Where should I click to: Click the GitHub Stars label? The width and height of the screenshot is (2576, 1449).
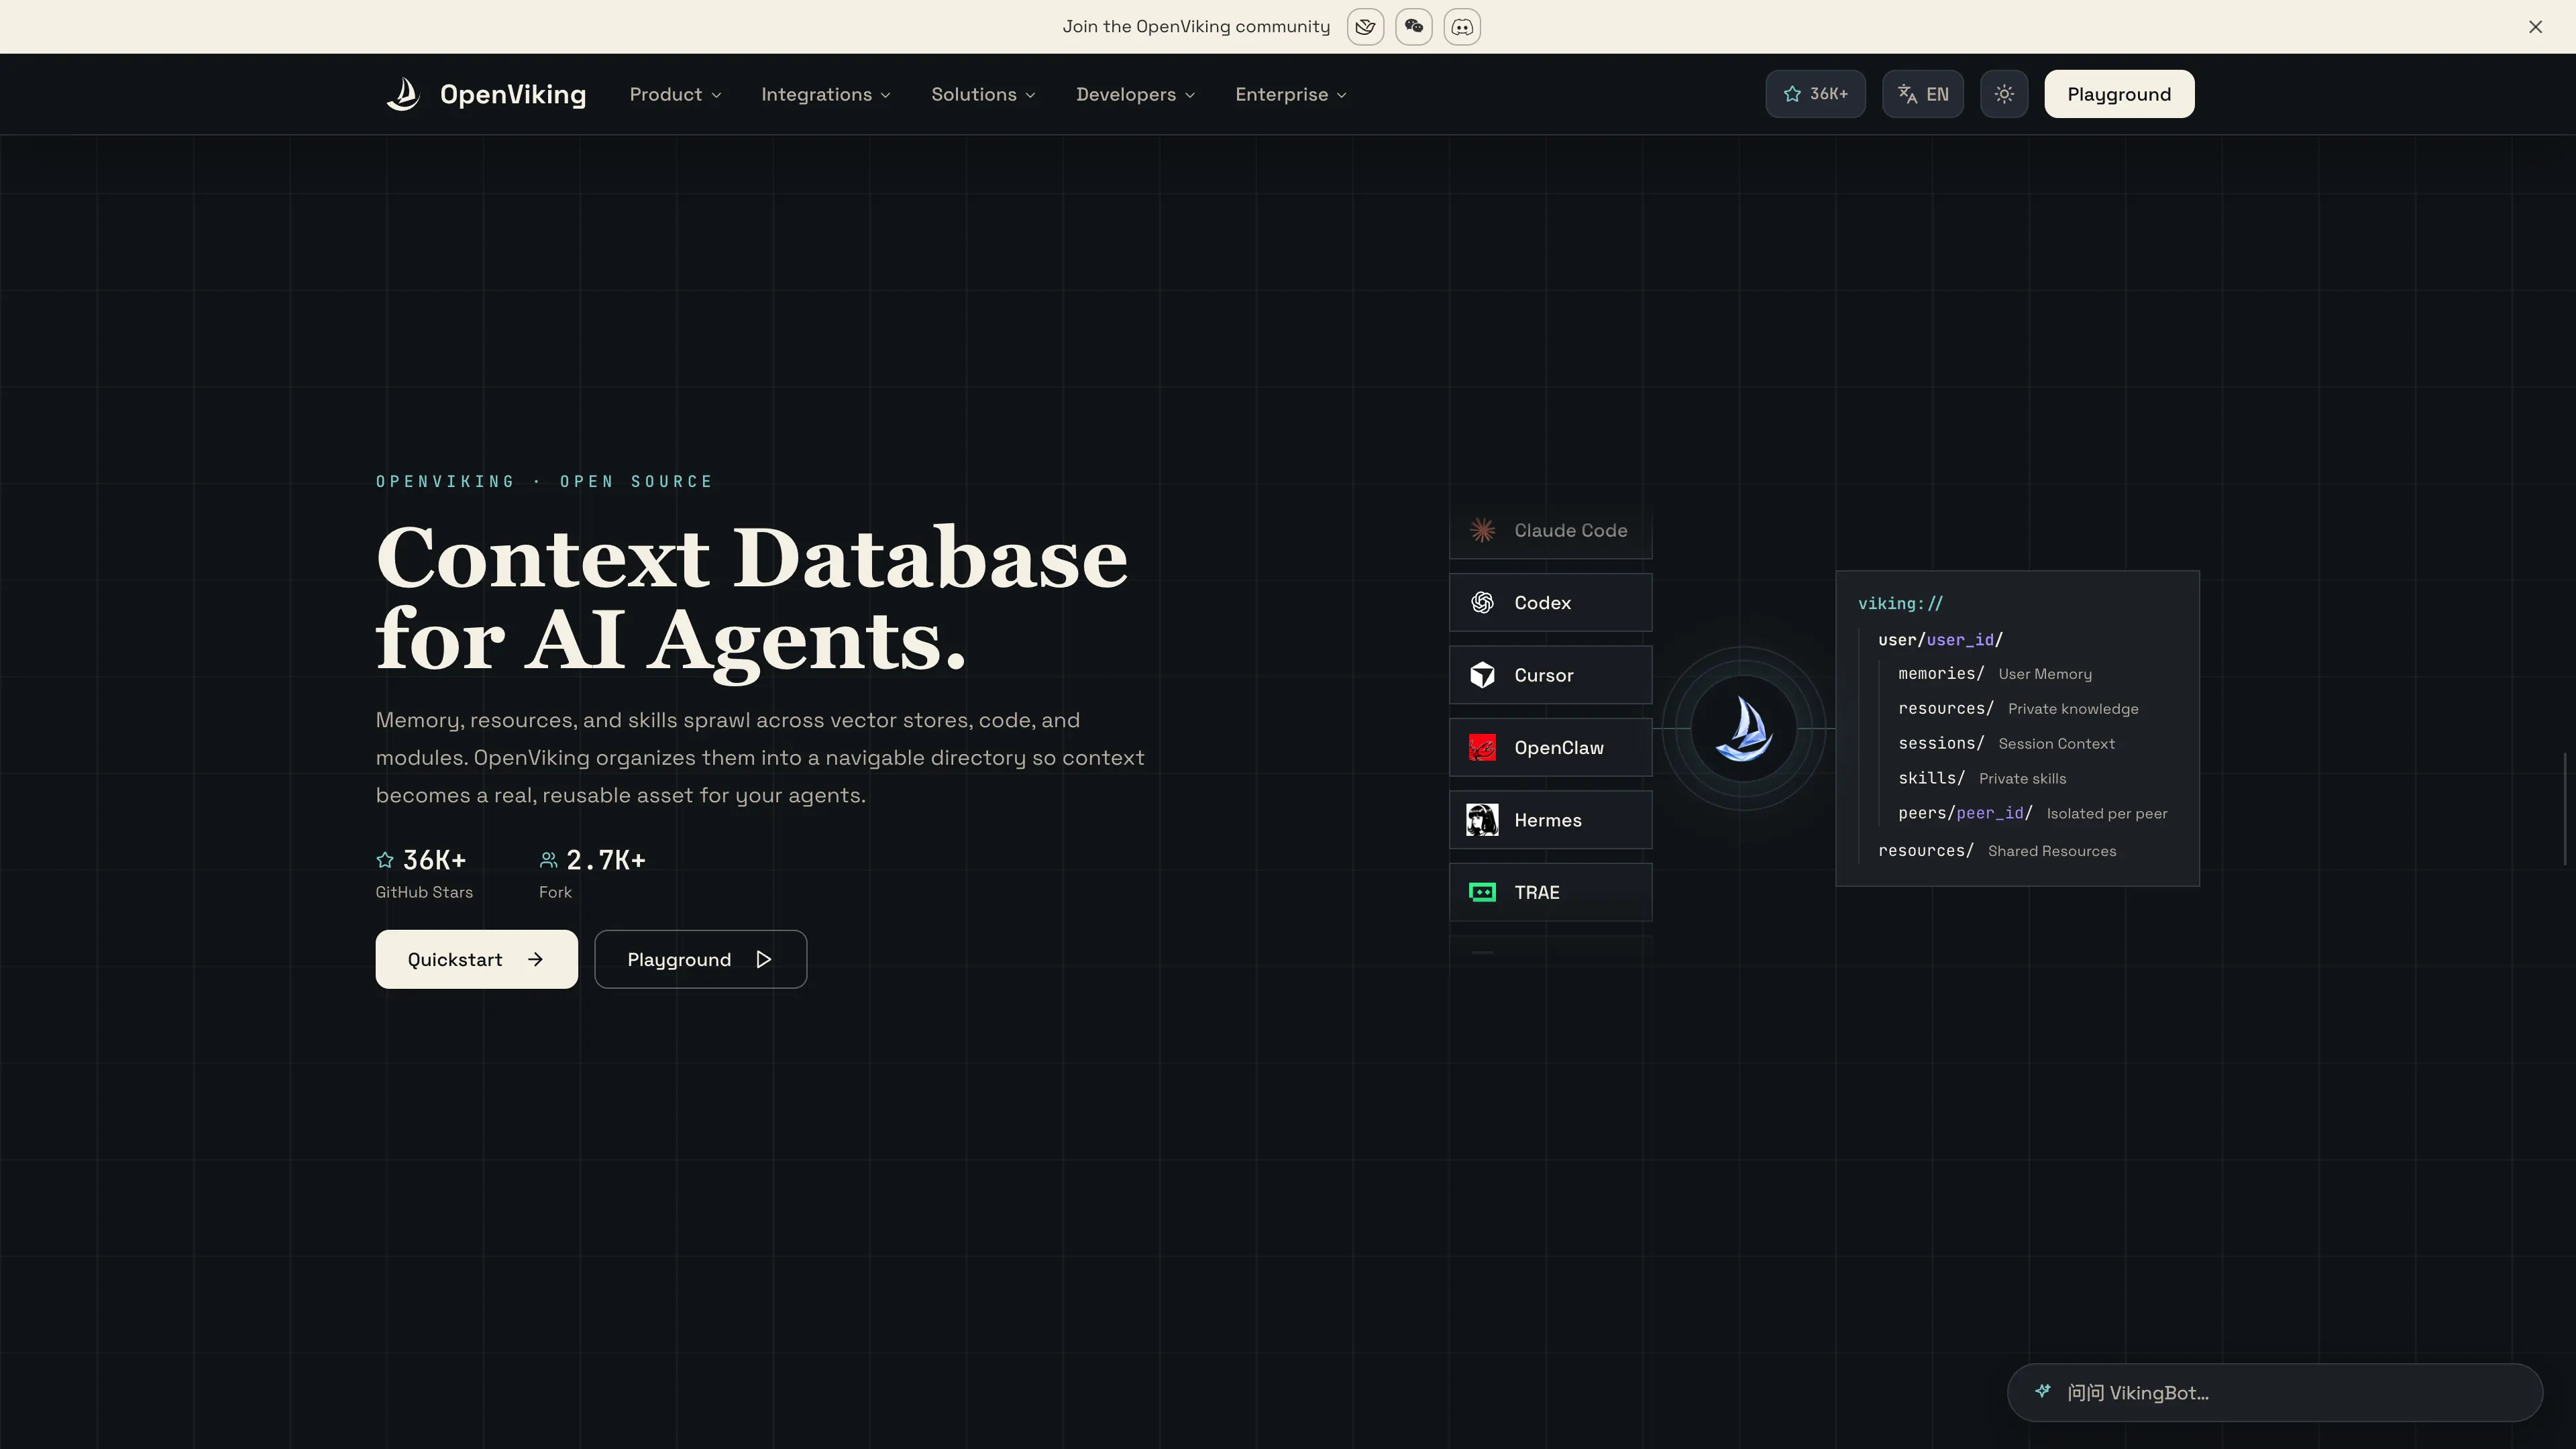click(424, 892)
